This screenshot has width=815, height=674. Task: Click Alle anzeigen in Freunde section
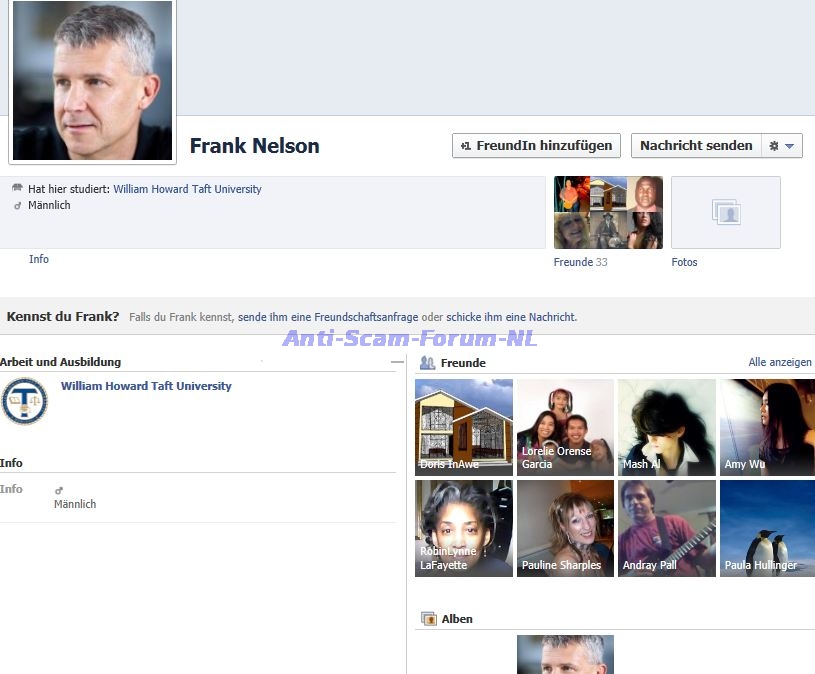(x=780, y=362)
